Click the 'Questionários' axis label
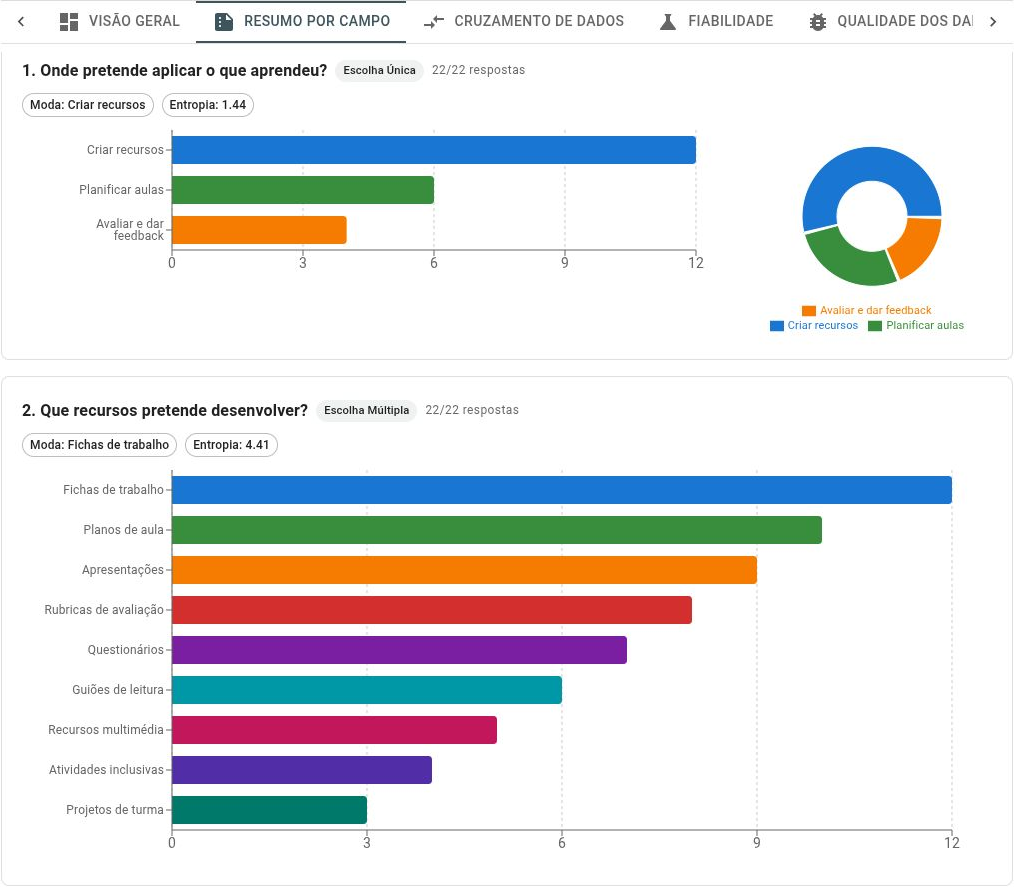This screenshot has width=1014, height=887. click(x=125, y=650)
